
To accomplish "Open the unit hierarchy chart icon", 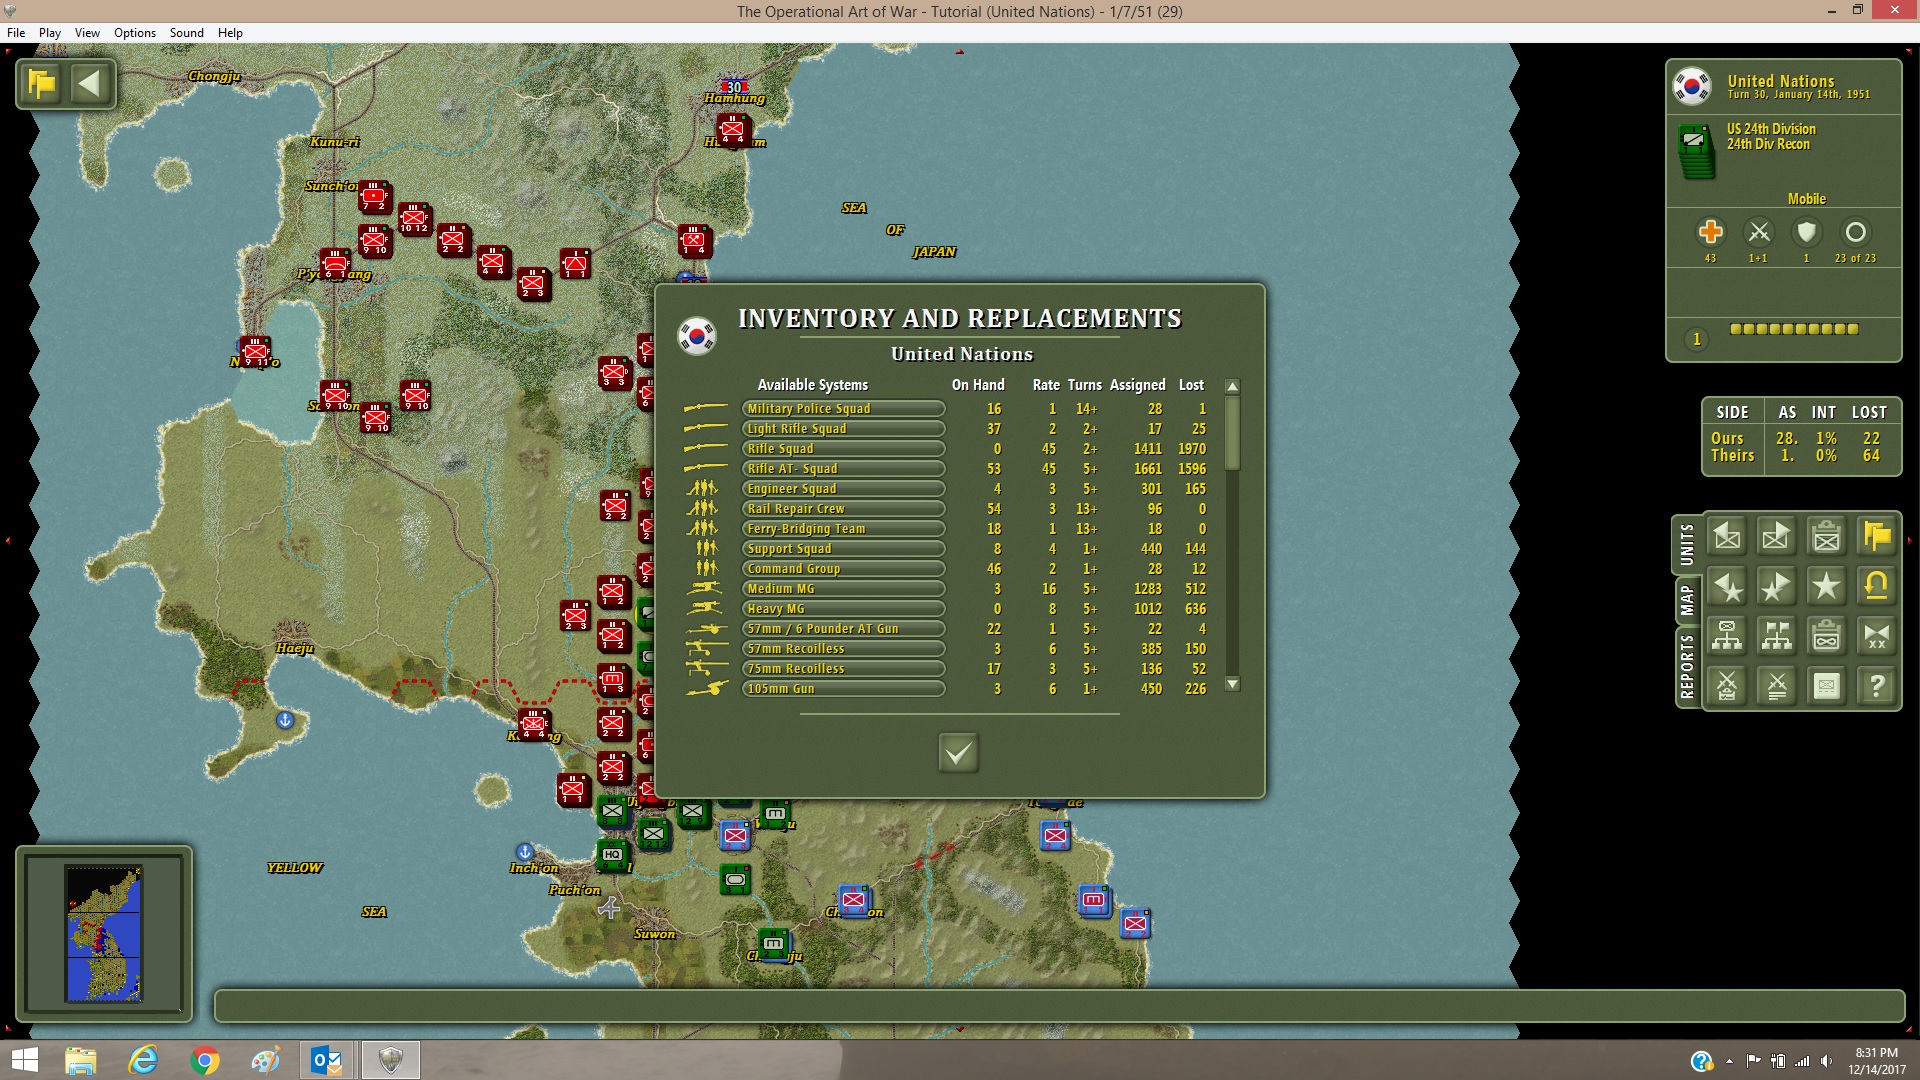I will [x=1727, y=636].
